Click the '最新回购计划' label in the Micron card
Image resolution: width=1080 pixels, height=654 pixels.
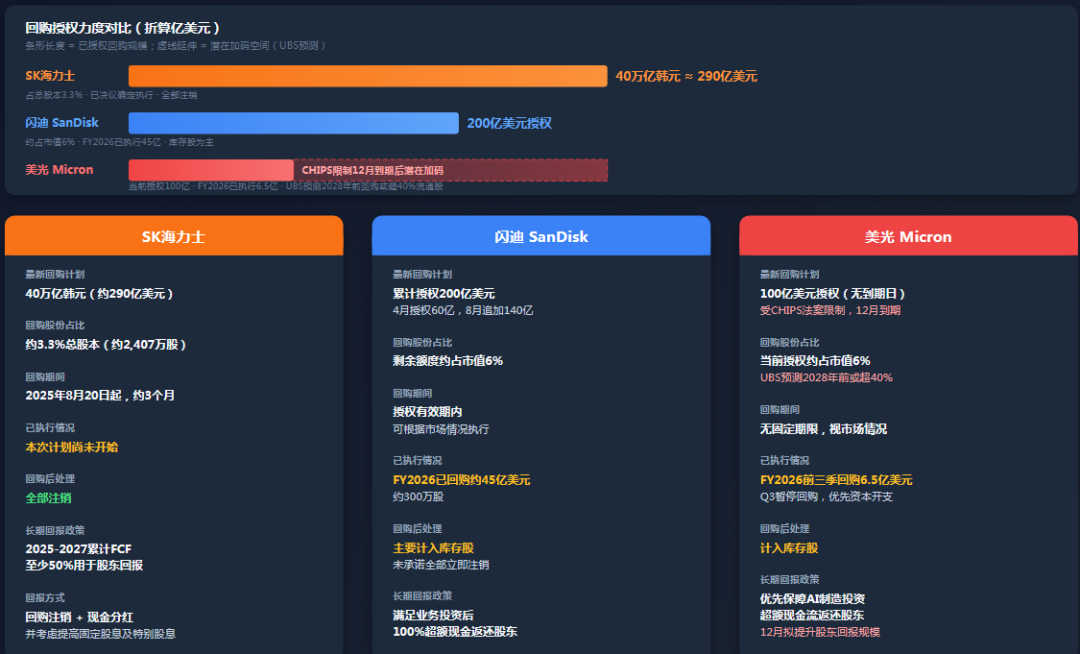coord(789,274)
